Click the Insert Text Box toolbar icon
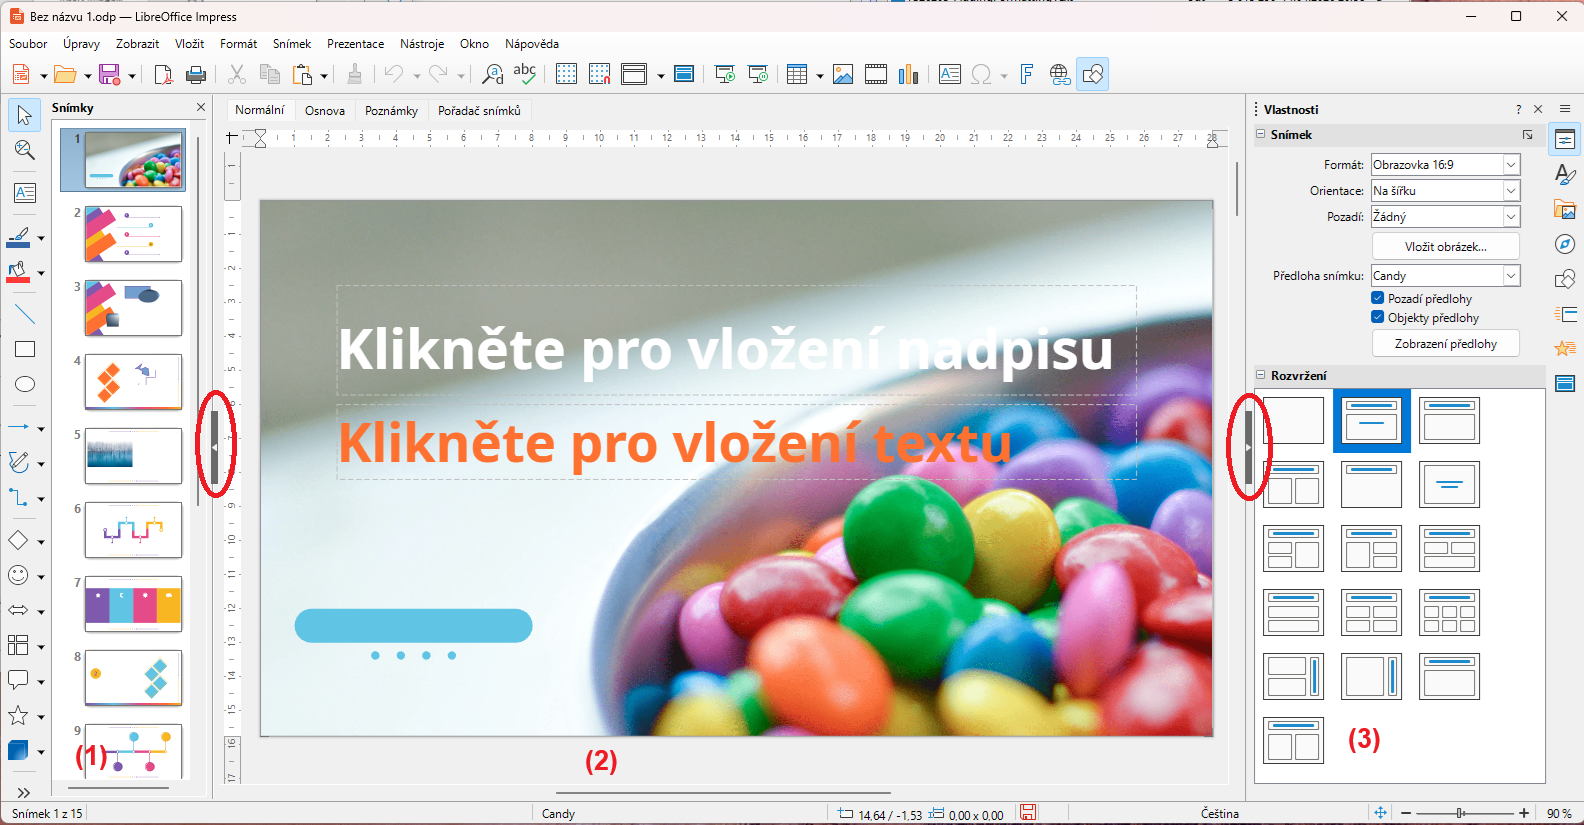Viewport: 1584px width, 825px height. [x=950, y=74]
